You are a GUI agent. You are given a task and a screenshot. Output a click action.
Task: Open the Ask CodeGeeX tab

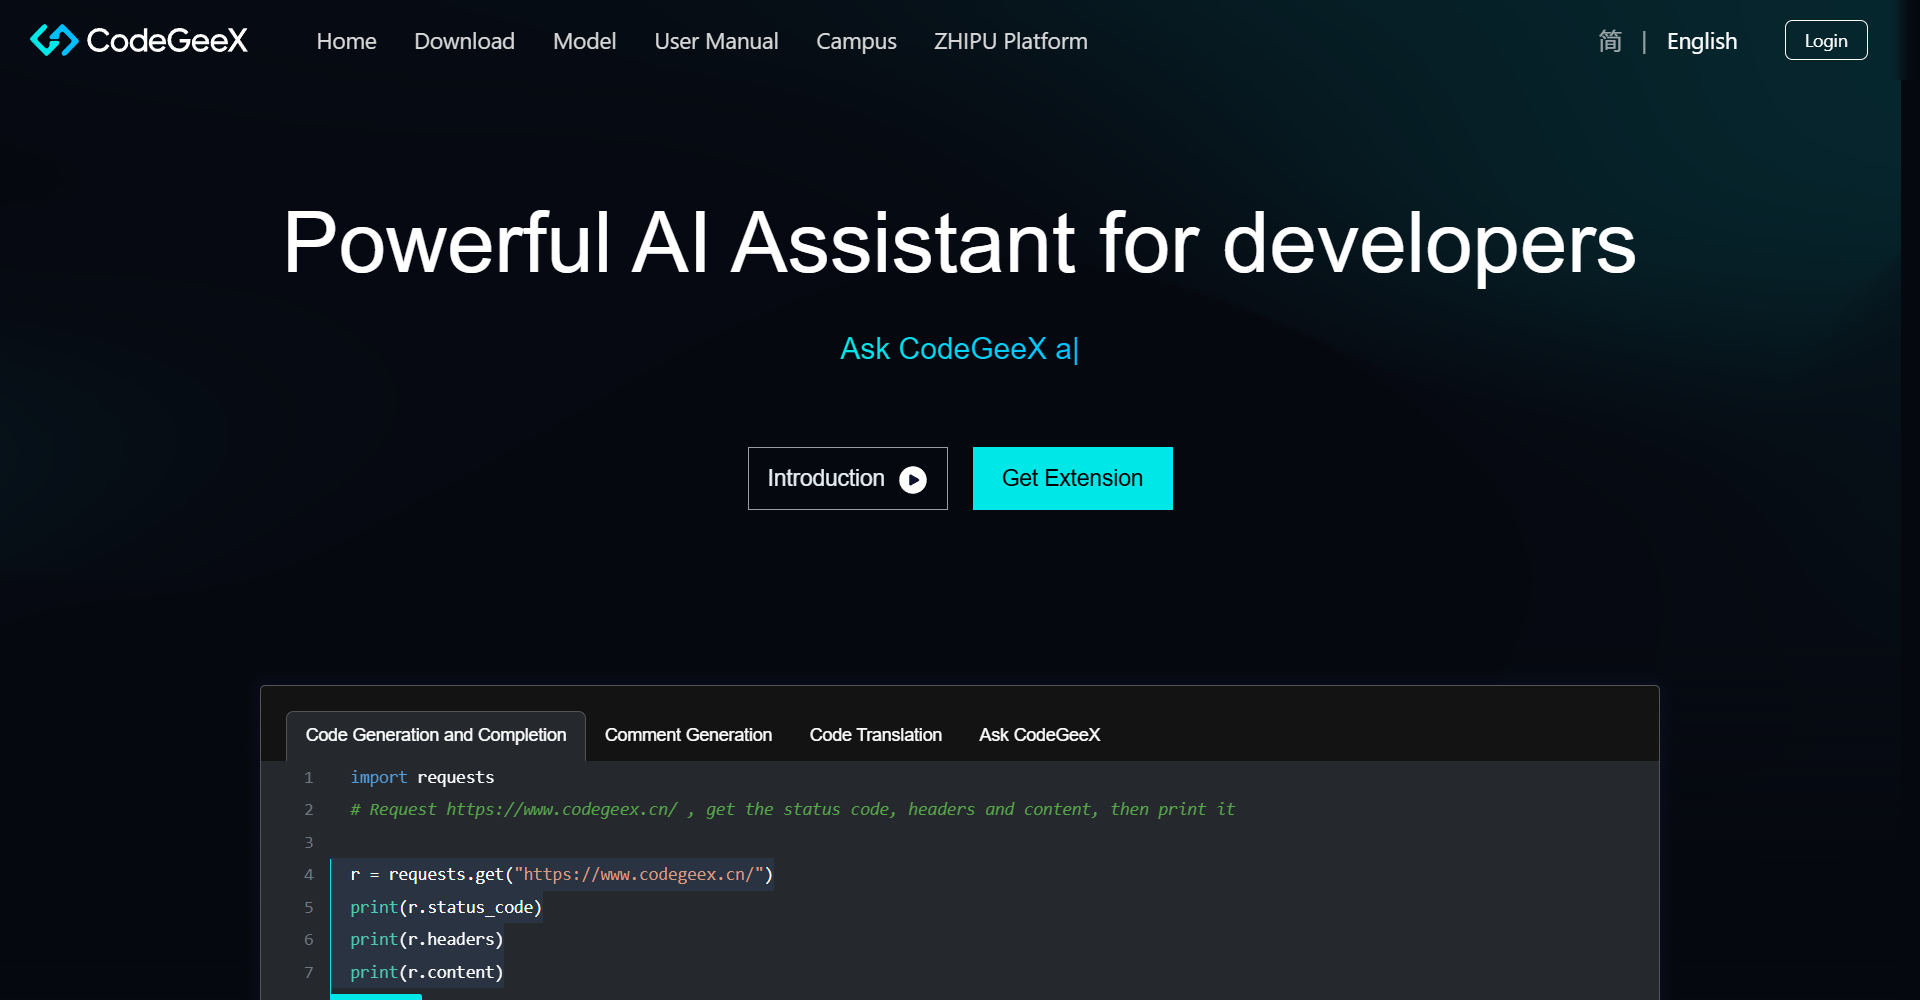[x=1039, y=735]
